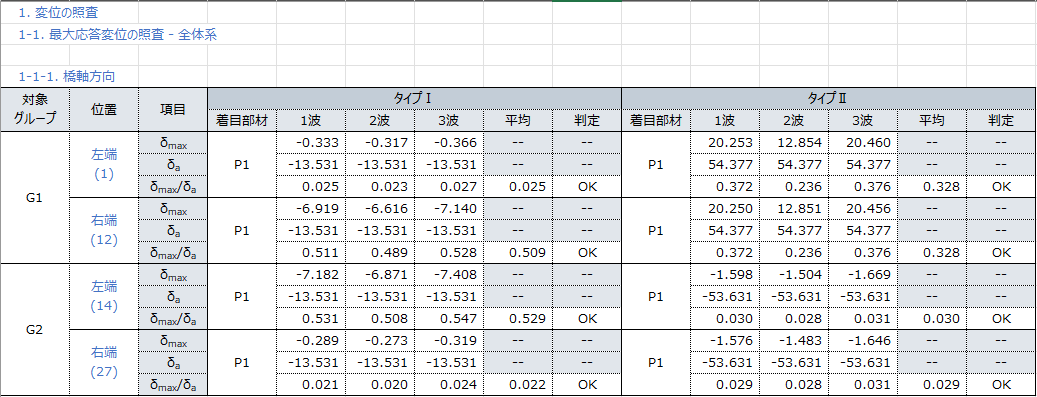Select the 位置 header cell
Screen dimensions: 1037x397
coord(104,109)
